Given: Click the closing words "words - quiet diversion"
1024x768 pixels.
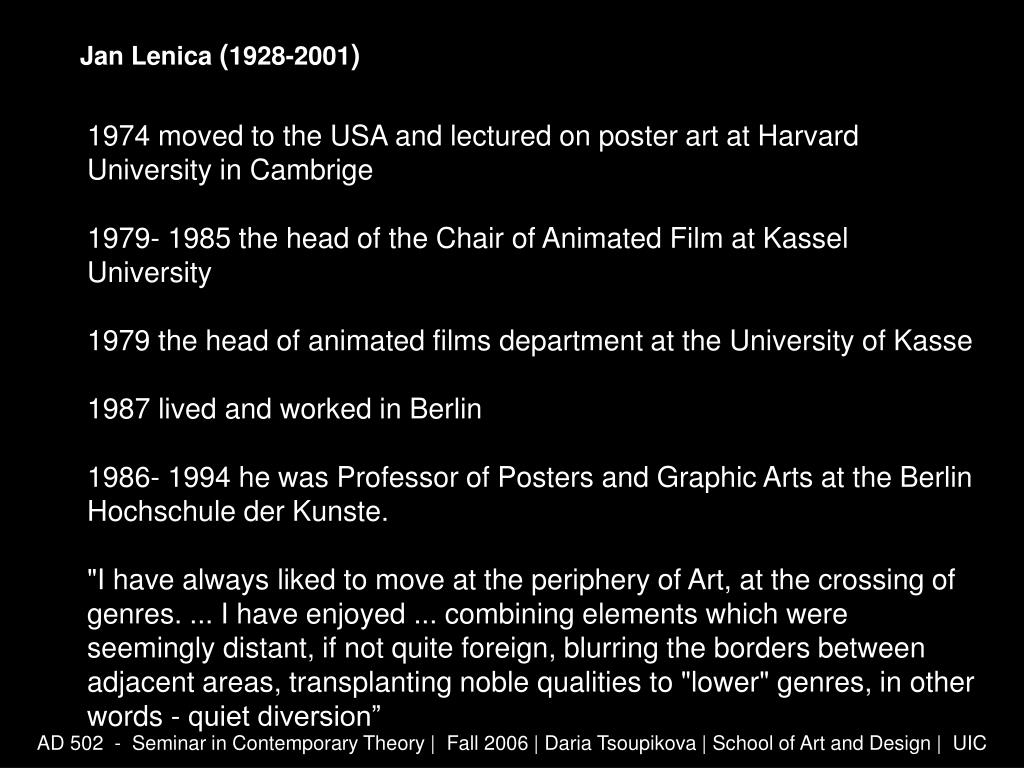Looking at the screenshot, I should pyautogui.click(x=234, y=716).
